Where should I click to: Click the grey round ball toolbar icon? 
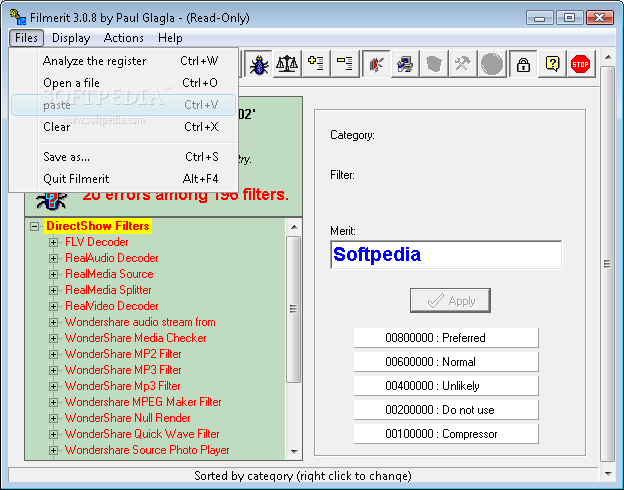click(492, 64)
